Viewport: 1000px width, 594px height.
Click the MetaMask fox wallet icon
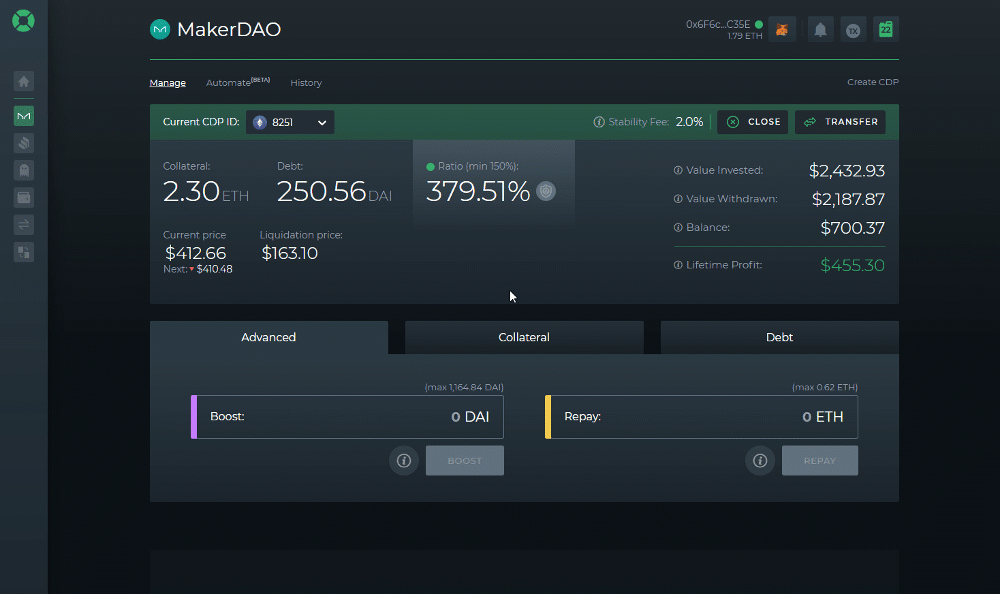click(782, 29)
